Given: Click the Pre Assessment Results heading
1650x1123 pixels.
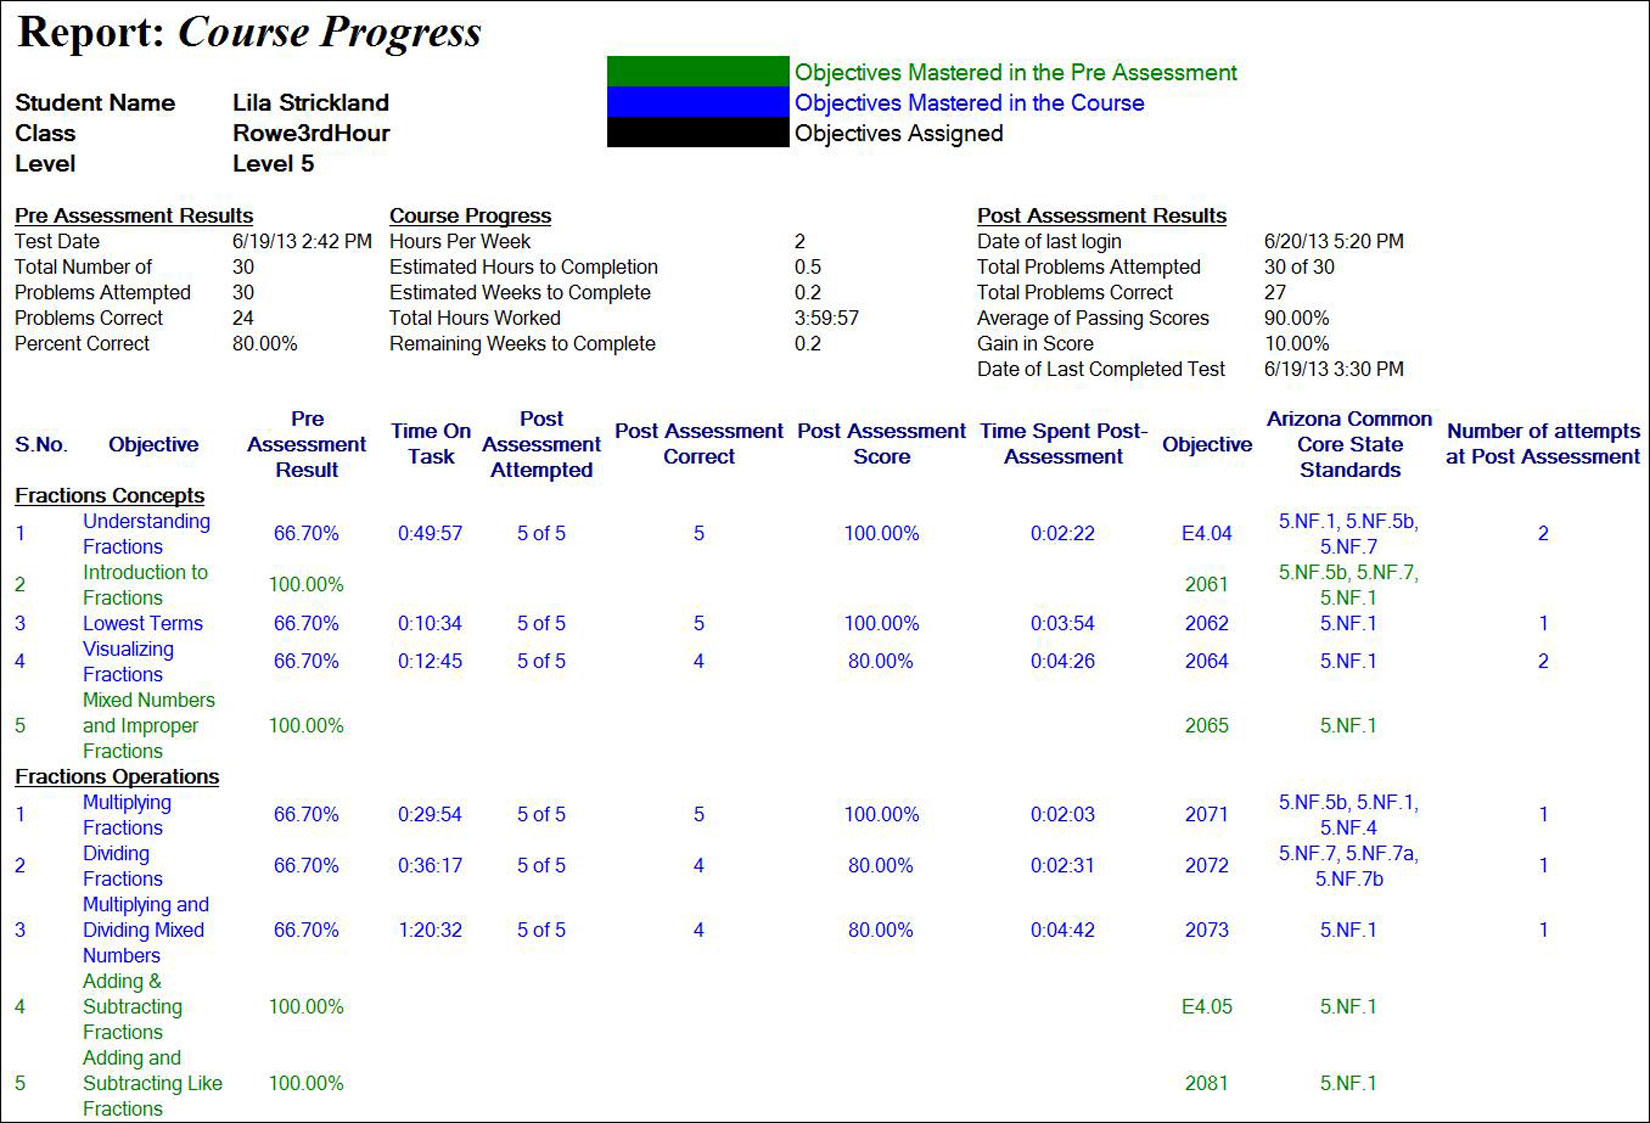Looking at the screenshot, I should (134, 215).
